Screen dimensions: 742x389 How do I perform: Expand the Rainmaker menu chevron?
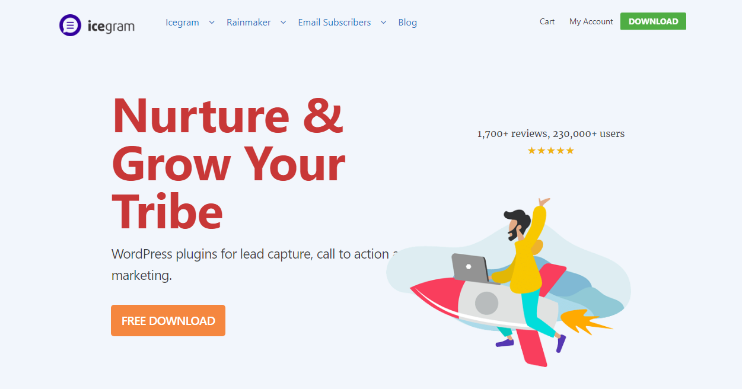click(283, 22)
